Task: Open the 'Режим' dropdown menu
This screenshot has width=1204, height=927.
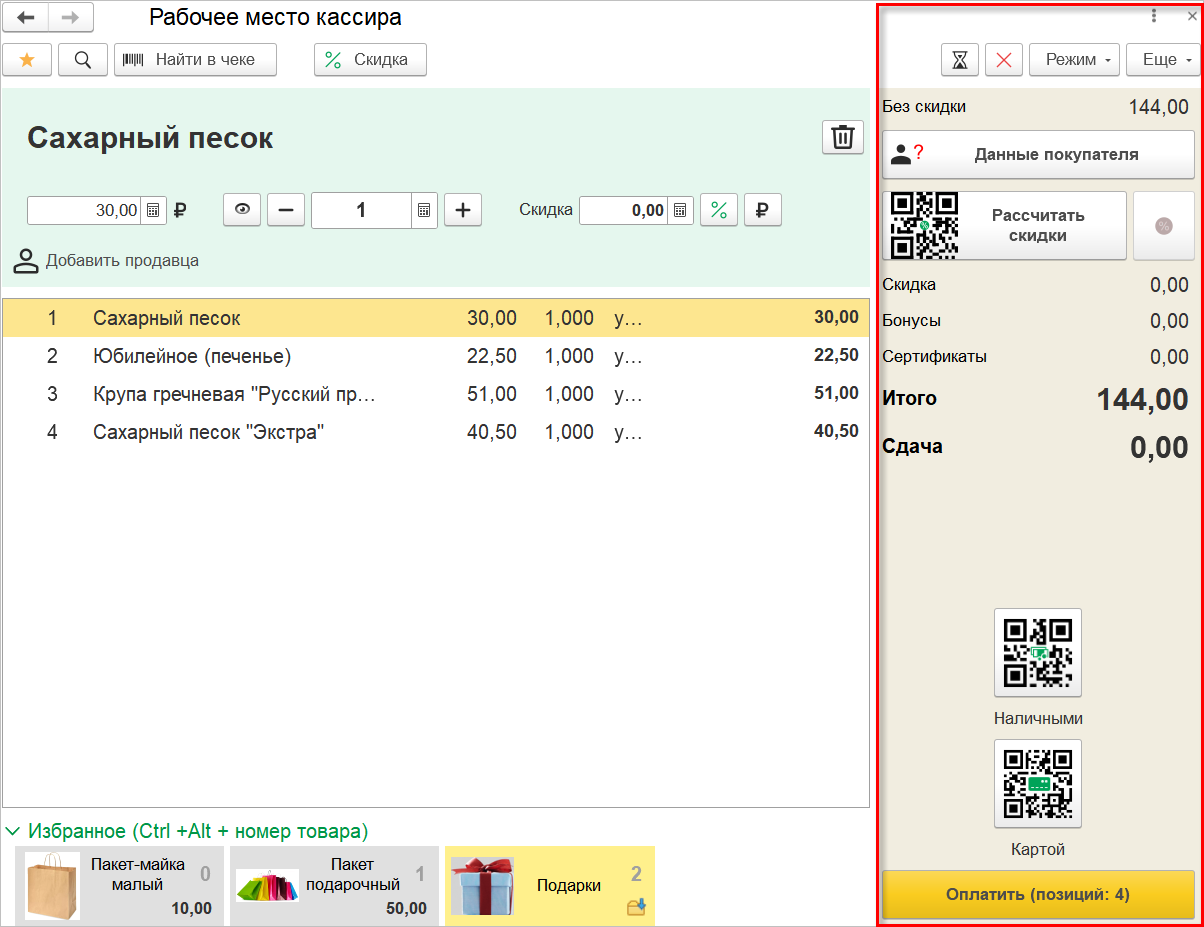Action: coord(1075,60)
